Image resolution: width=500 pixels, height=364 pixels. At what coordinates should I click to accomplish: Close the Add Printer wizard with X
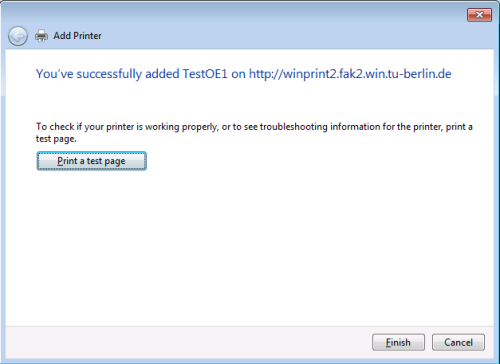click(x=479, y=15)
